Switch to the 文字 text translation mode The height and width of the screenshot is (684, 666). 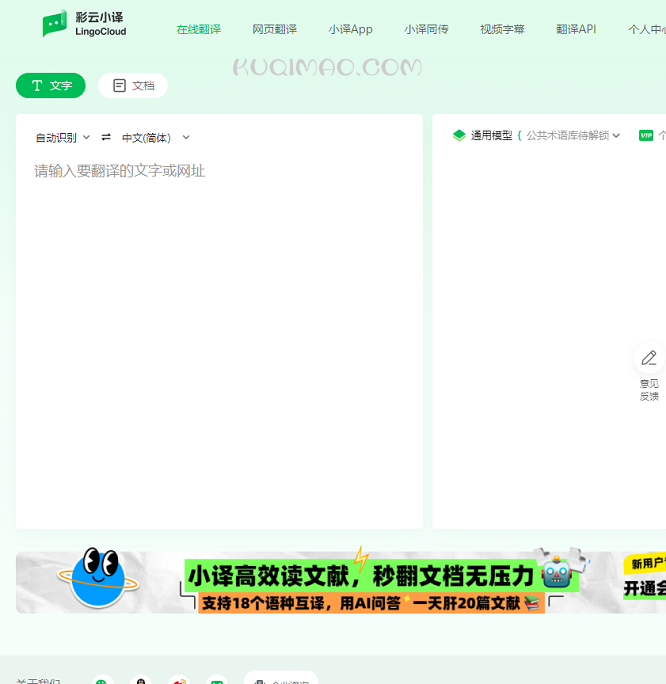pyautogui.click(x=51, y=86)
